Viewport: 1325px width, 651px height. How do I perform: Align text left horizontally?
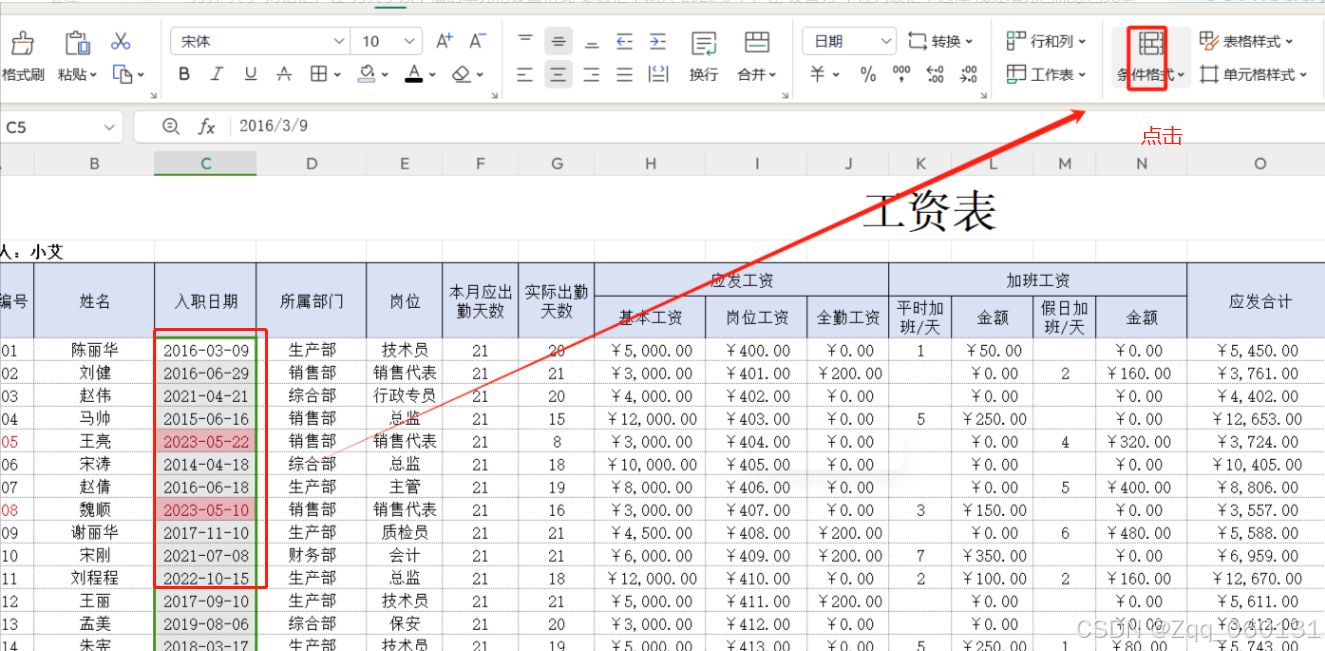525,74
